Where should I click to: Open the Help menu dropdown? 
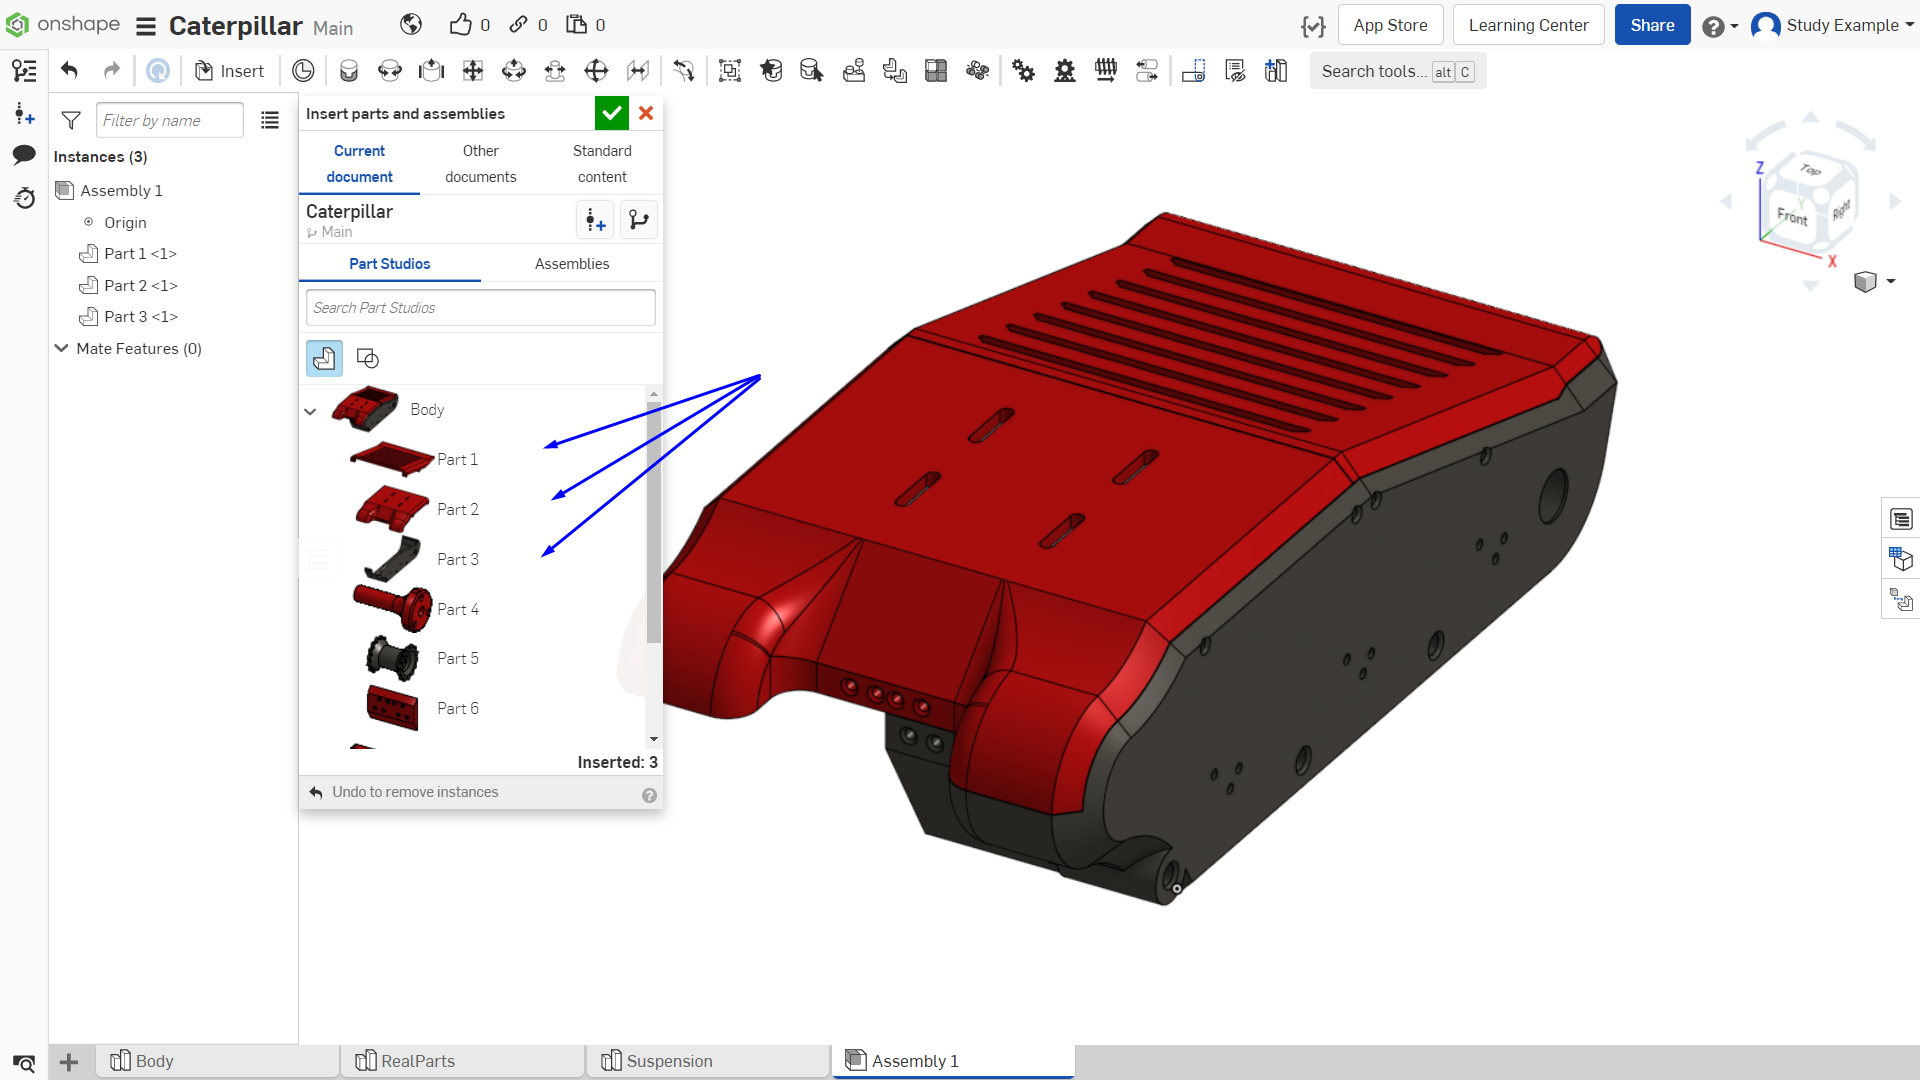click(1720, 26)
